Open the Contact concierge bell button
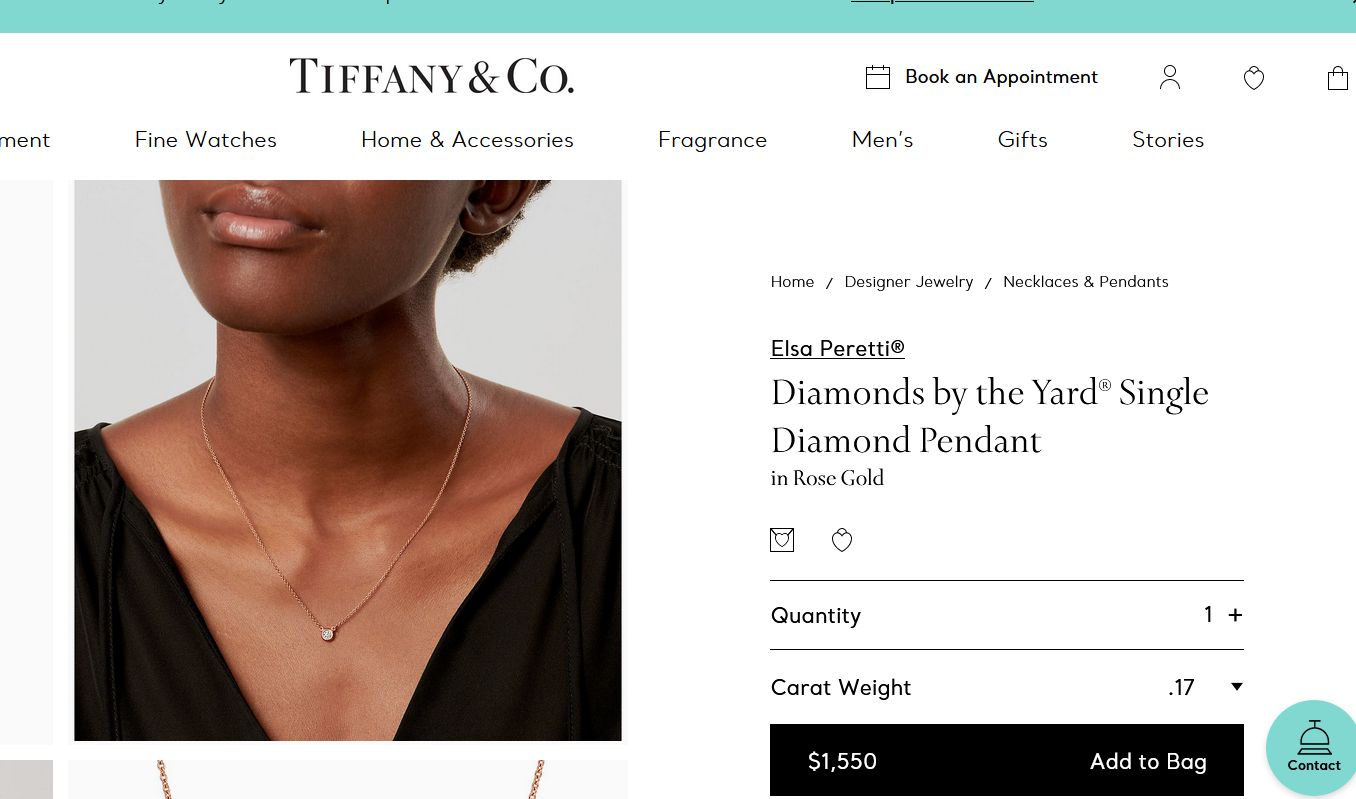The image size is (1356, 799). point(1313,748)
